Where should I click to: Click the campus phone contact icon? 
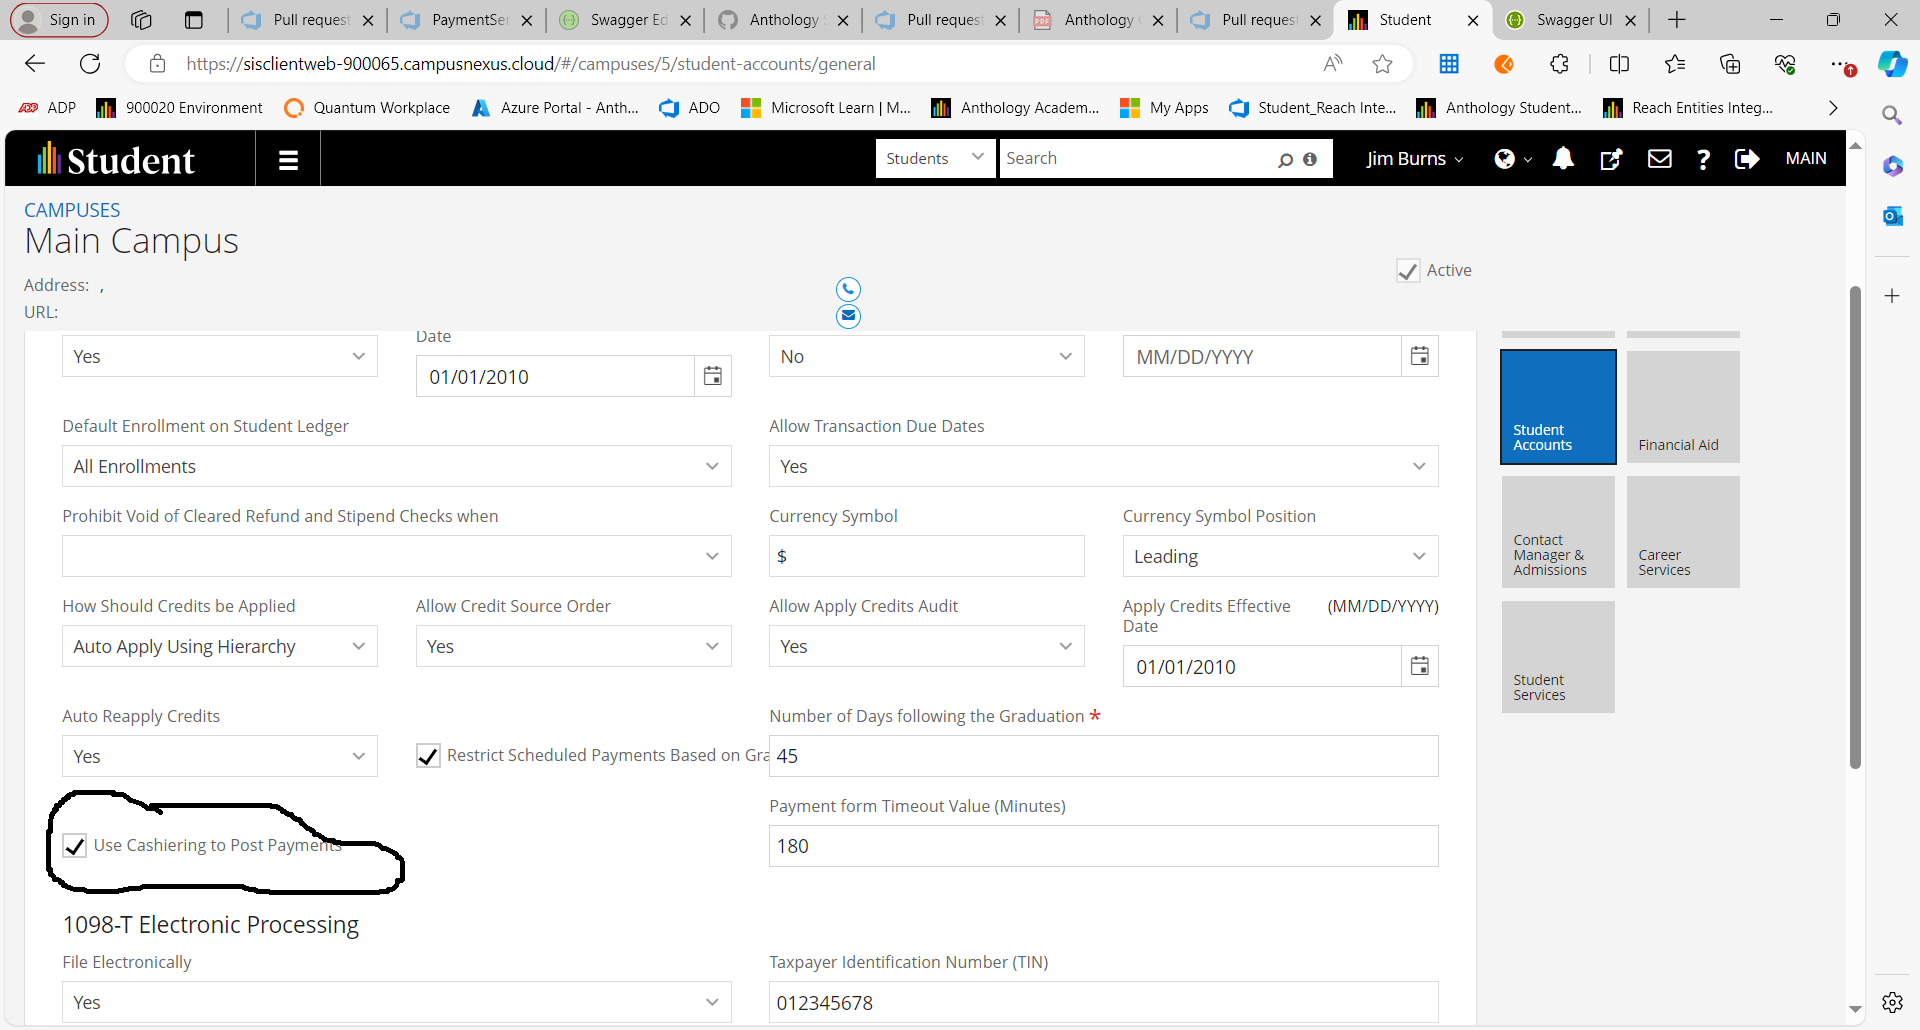click(848, 289)
